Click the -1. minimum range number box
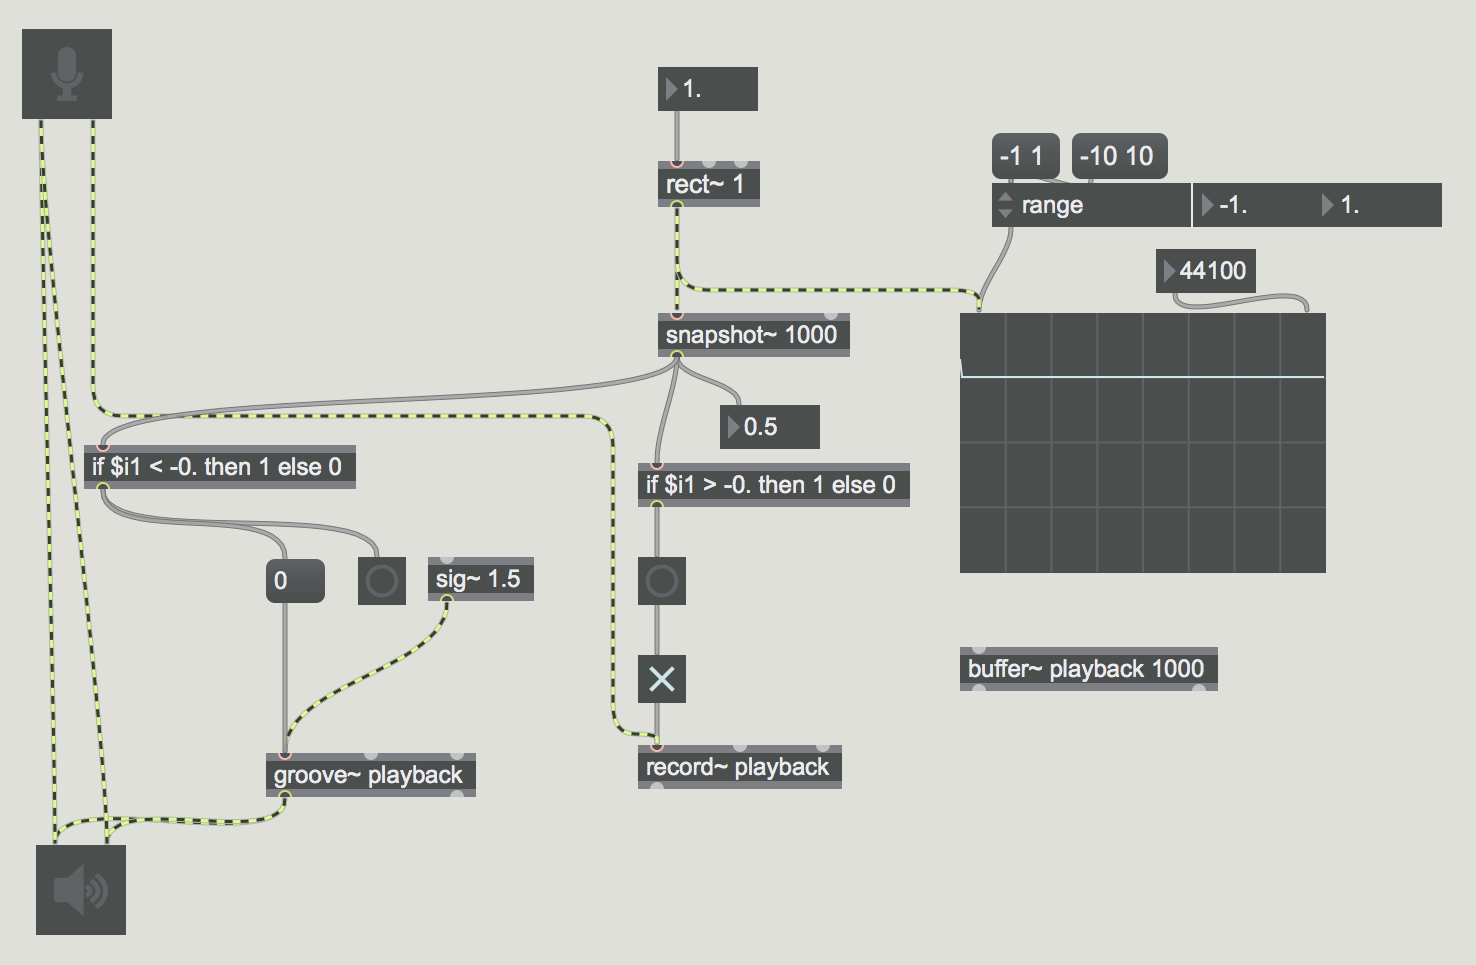1476x965 pixels. pos(1255,205)
